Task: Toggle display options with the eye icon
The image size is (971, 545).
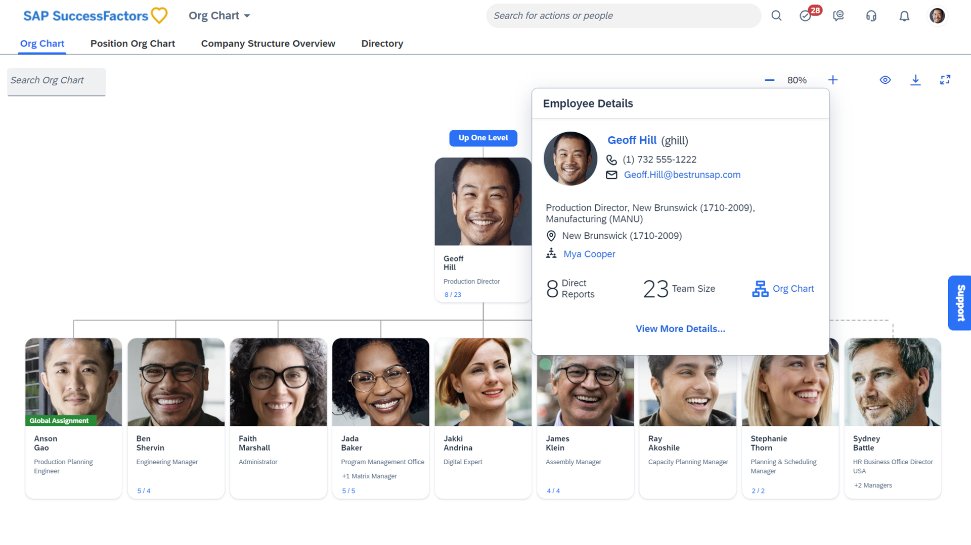Action: 885,80
